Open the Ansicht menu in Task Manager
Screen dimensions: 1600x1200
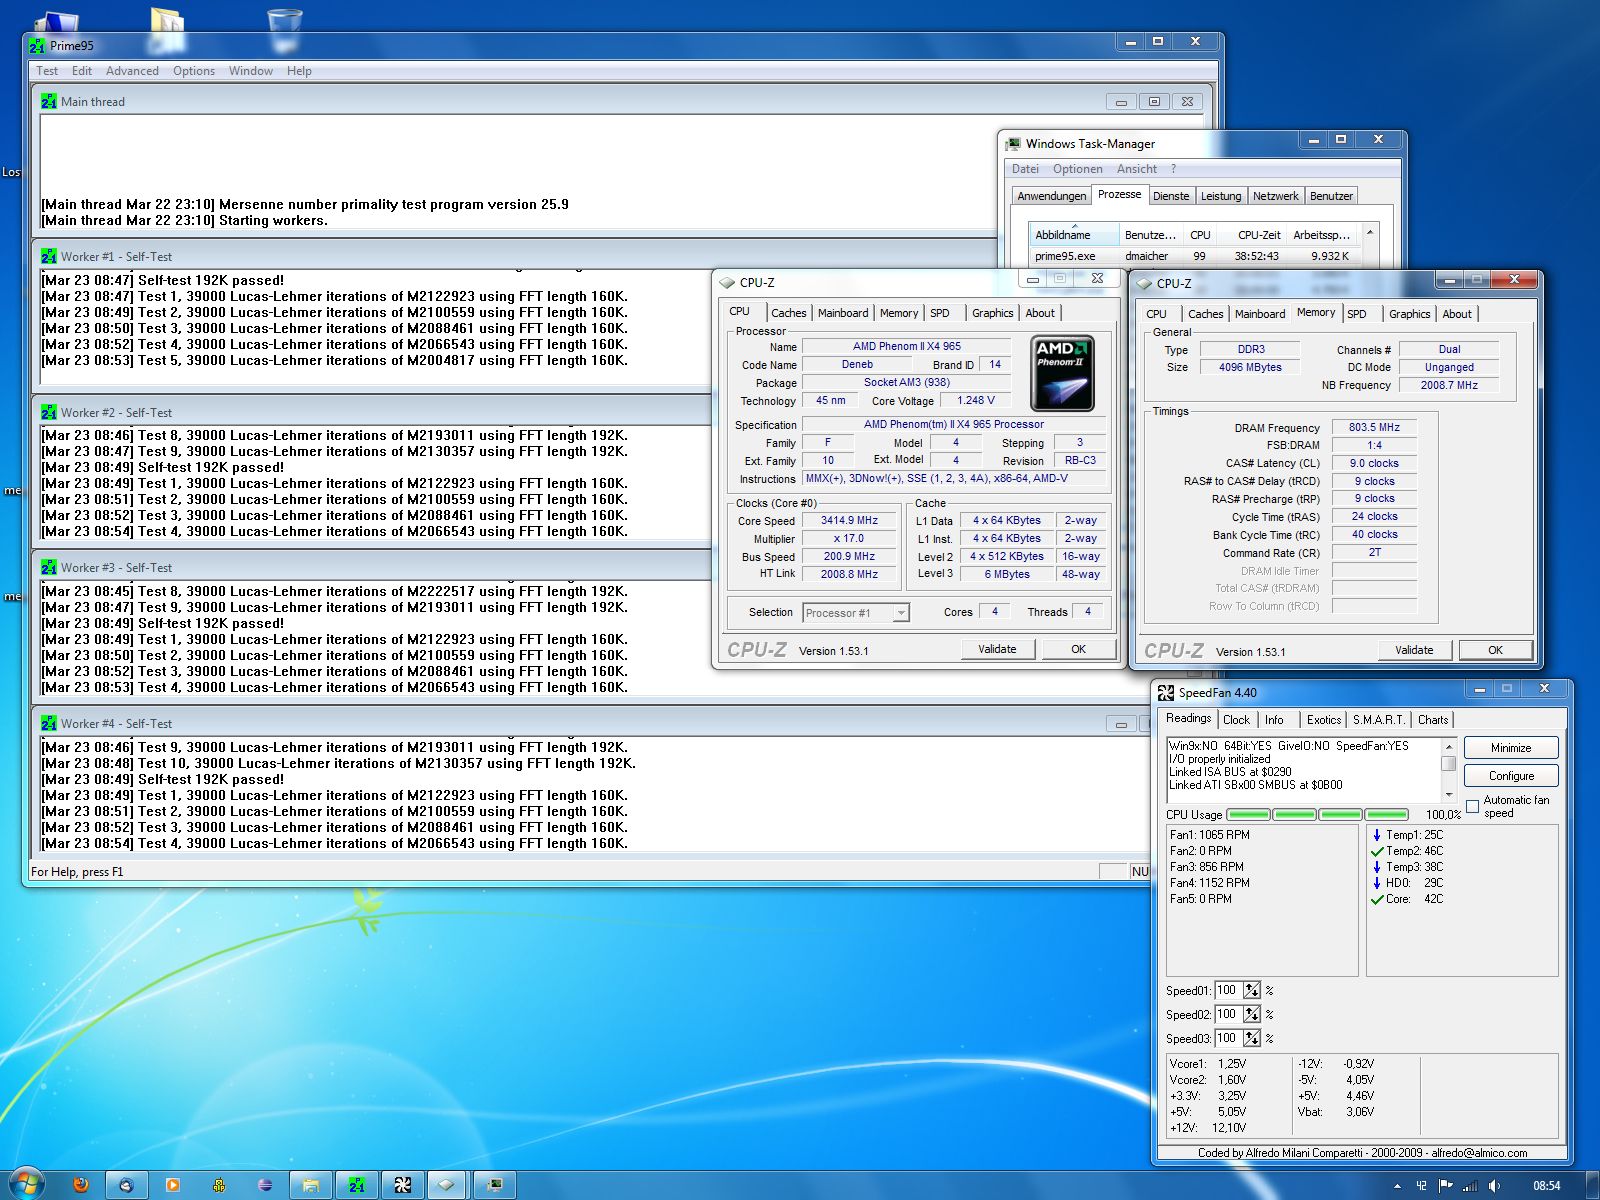[x=1137, y=169]
